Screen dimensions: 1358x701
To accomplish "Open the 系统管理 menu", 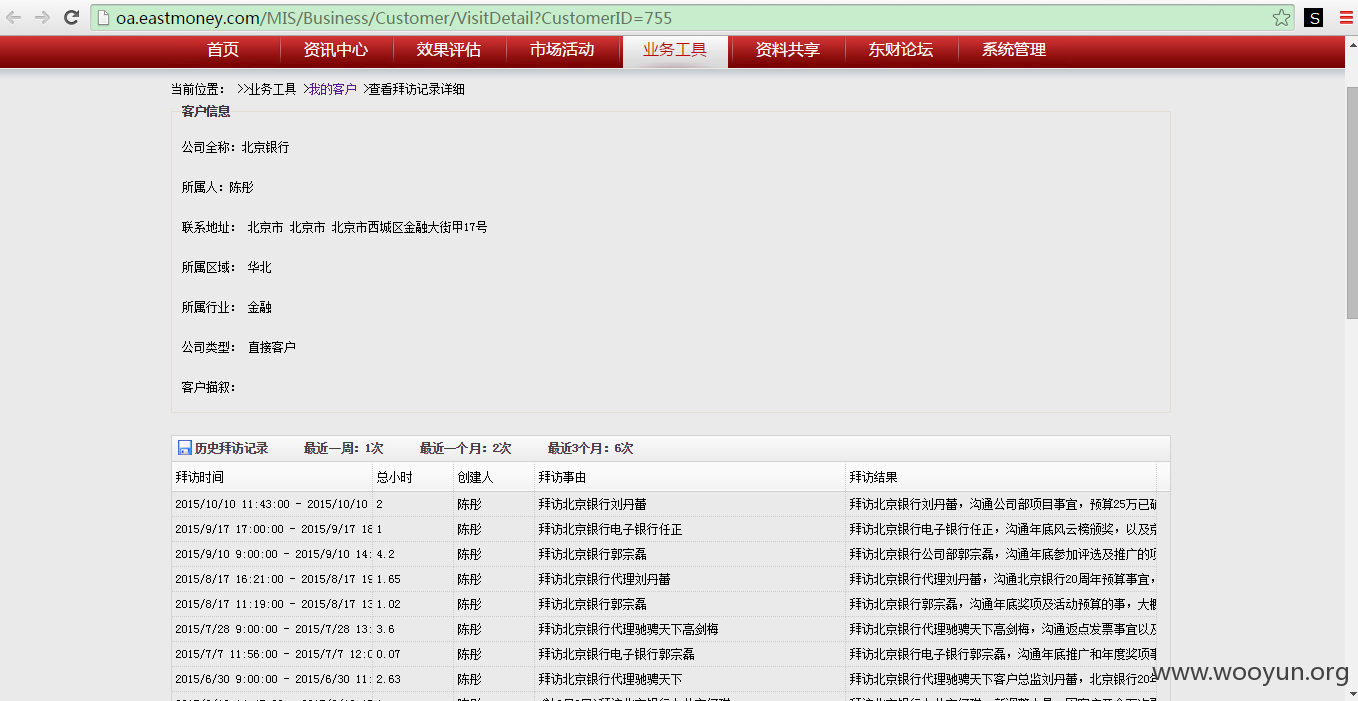I will click(x=1014, y=50).
